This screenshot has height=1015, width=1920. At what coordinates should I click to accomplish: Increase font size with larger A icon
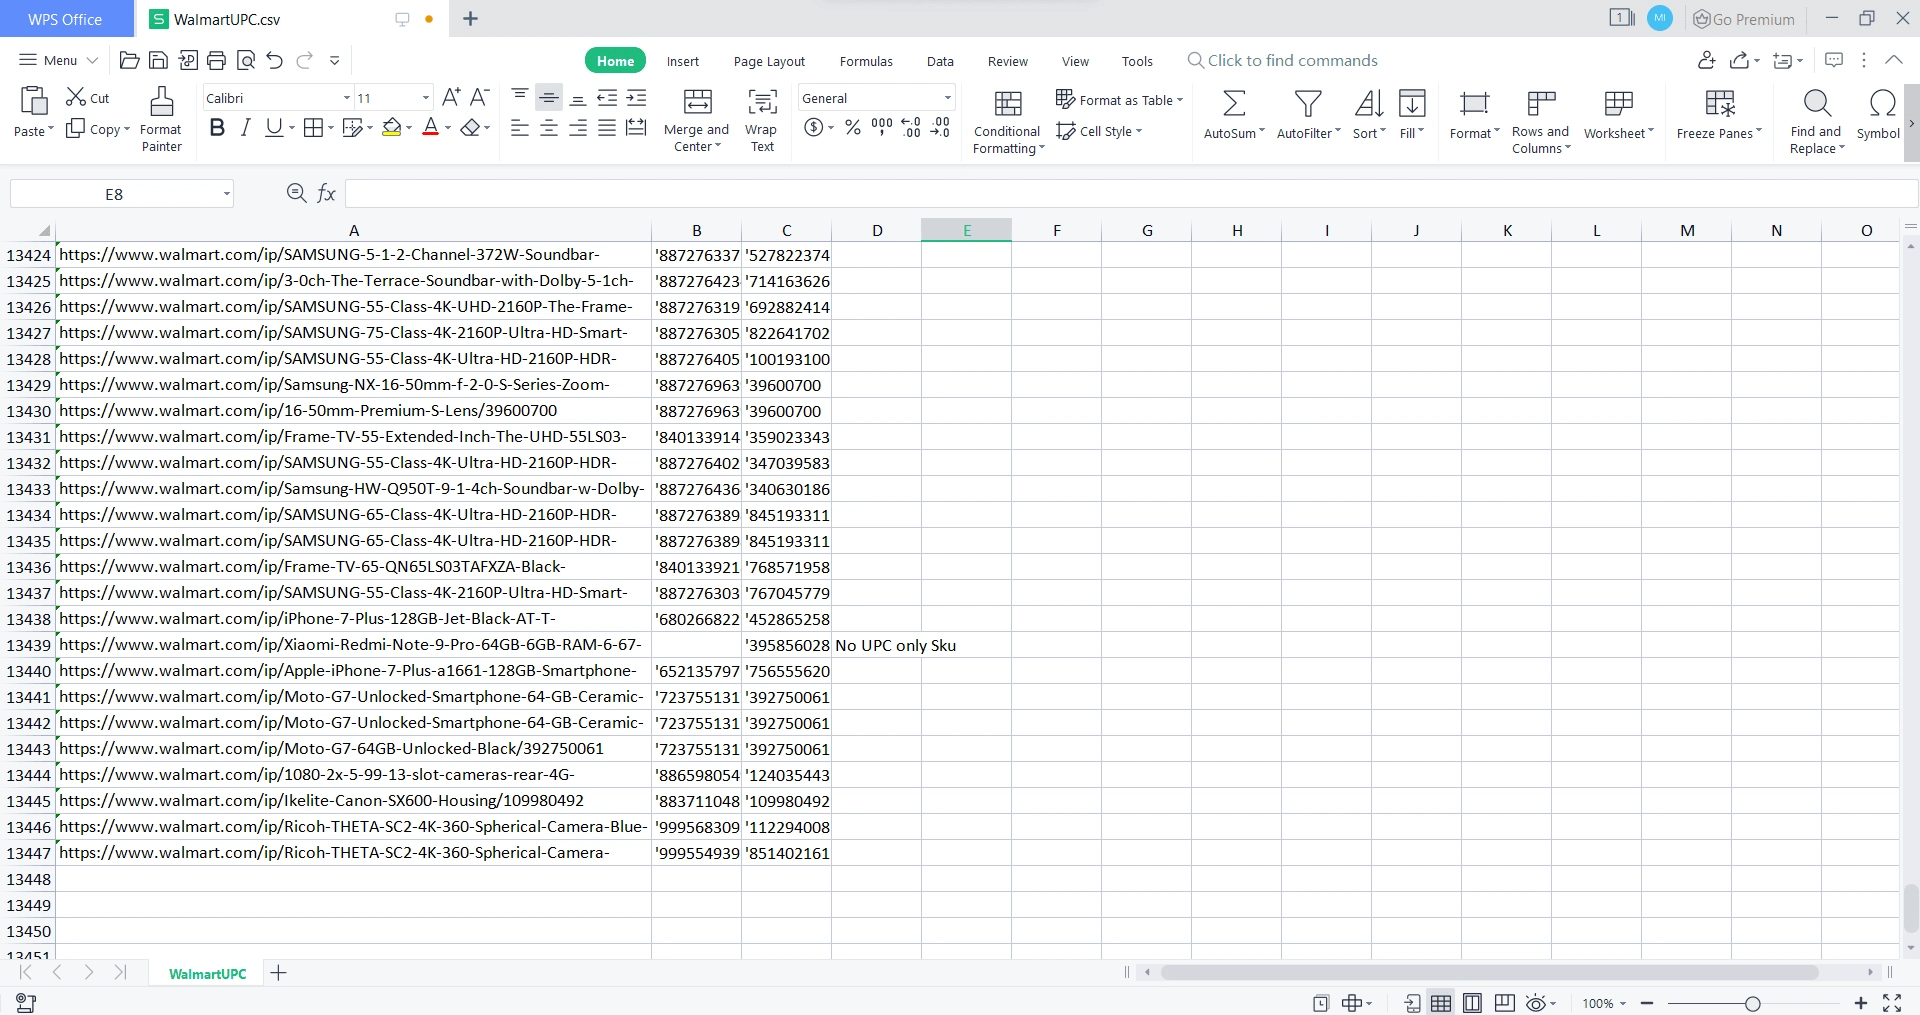point(451,97)
